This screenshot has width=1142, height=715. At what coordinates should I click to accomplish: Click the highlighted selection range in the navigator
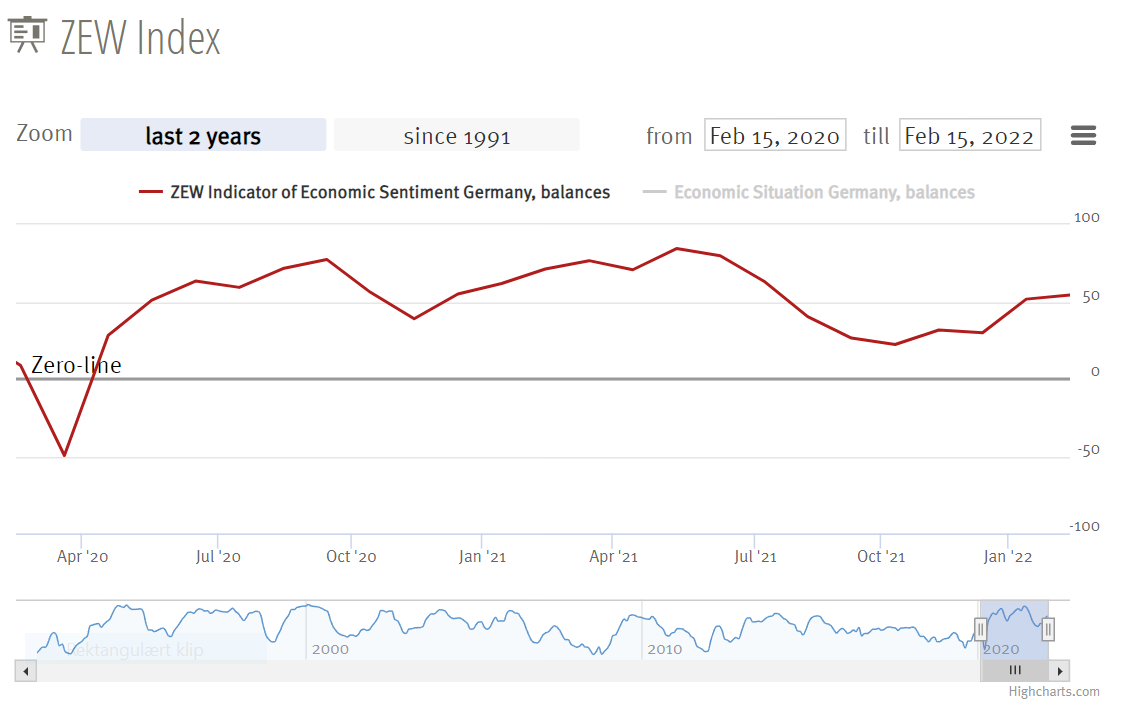pos(1014,630)
